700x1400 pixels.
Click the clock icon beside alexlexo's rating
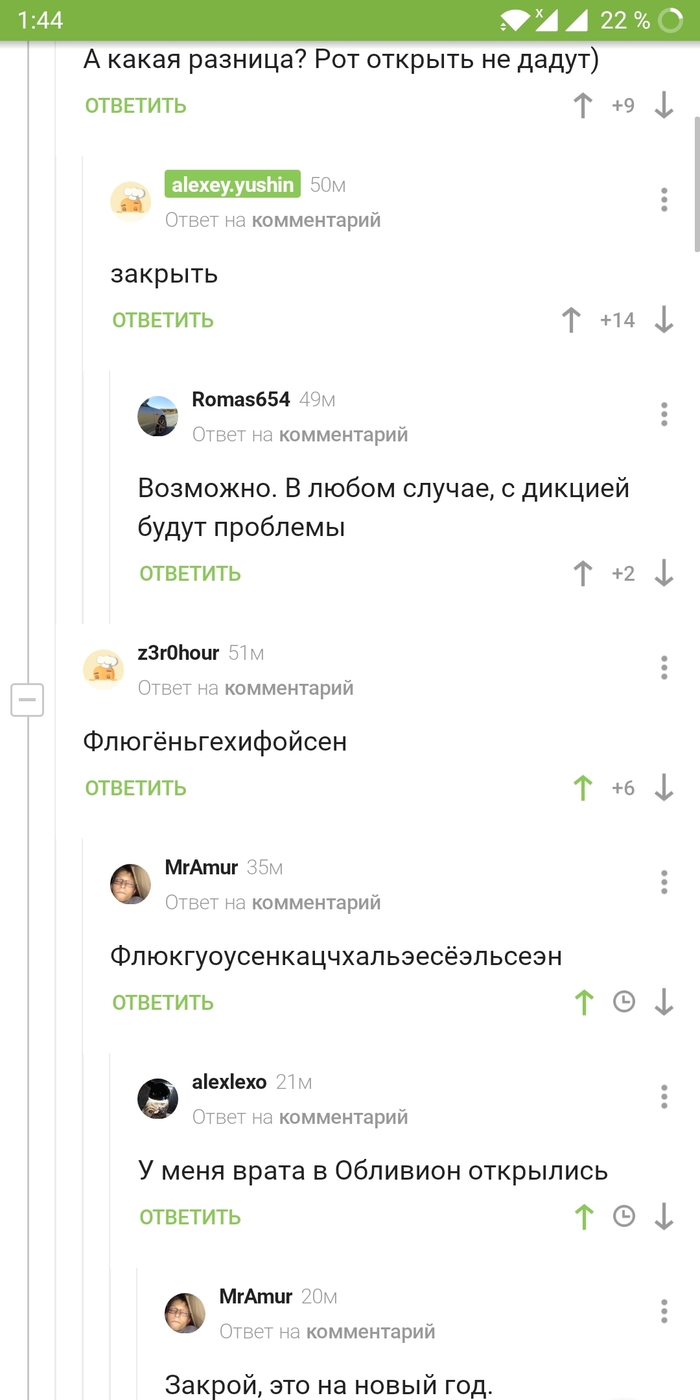pos(623,1217)
